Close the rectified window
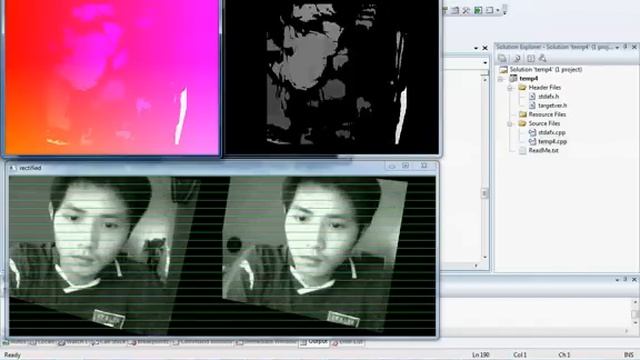 pos(424,166)
